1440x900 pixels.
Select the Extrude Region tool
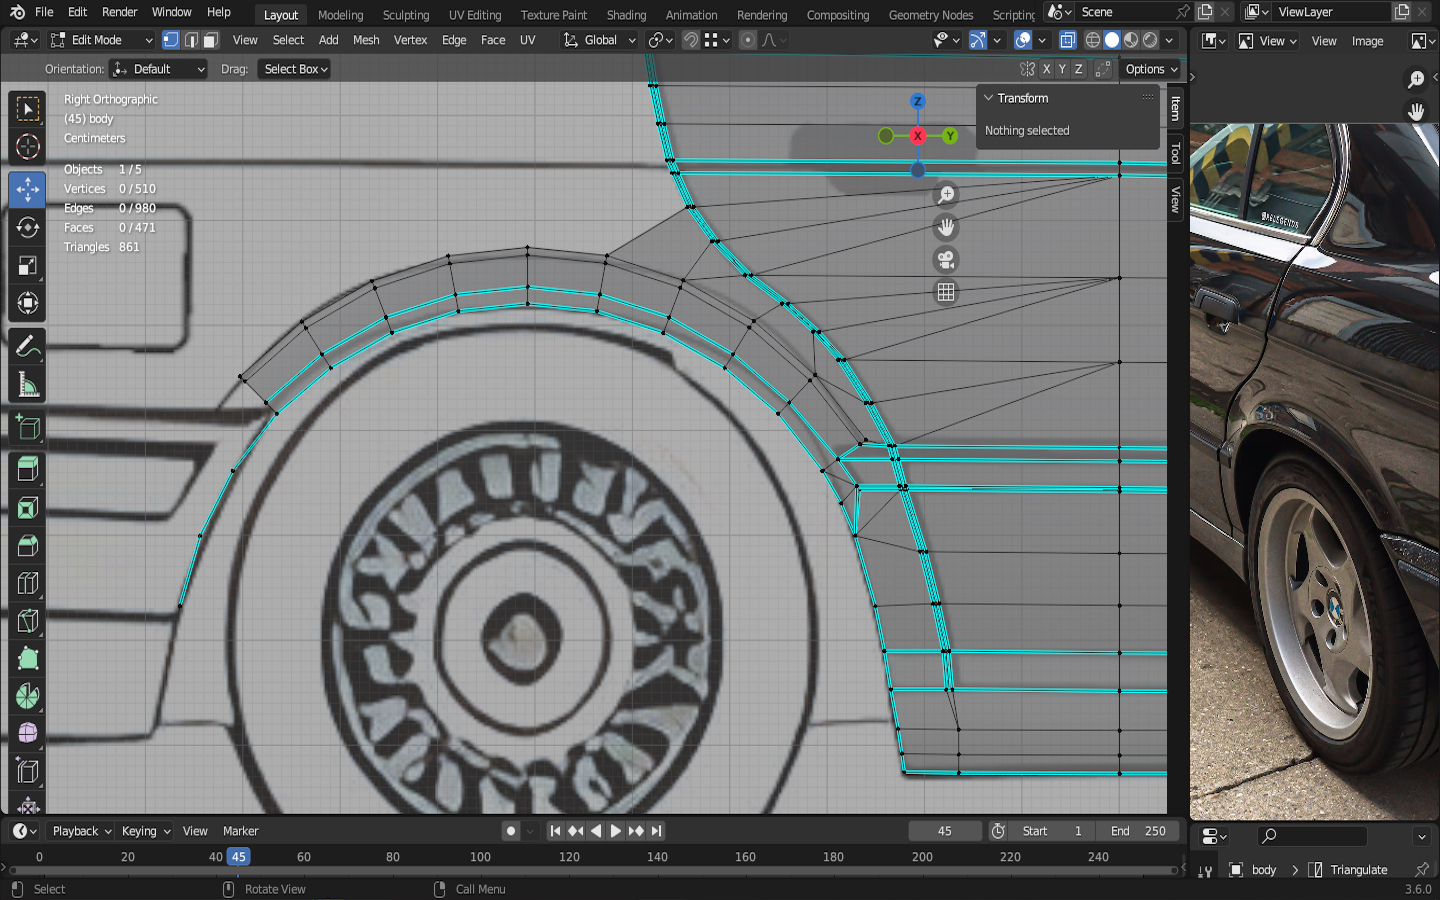point(27,468)
